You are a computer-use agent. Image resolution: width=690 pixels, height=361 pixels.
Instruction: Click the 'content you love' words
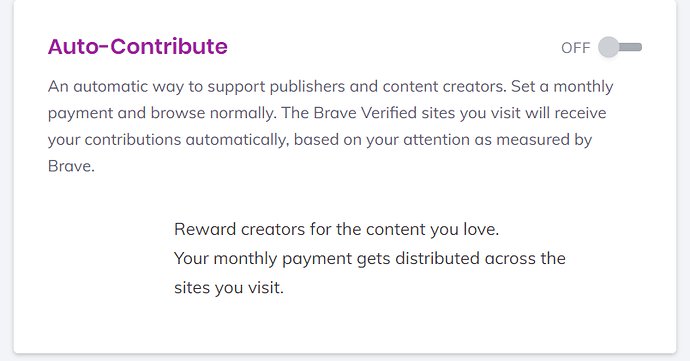[x=432, y=229]
